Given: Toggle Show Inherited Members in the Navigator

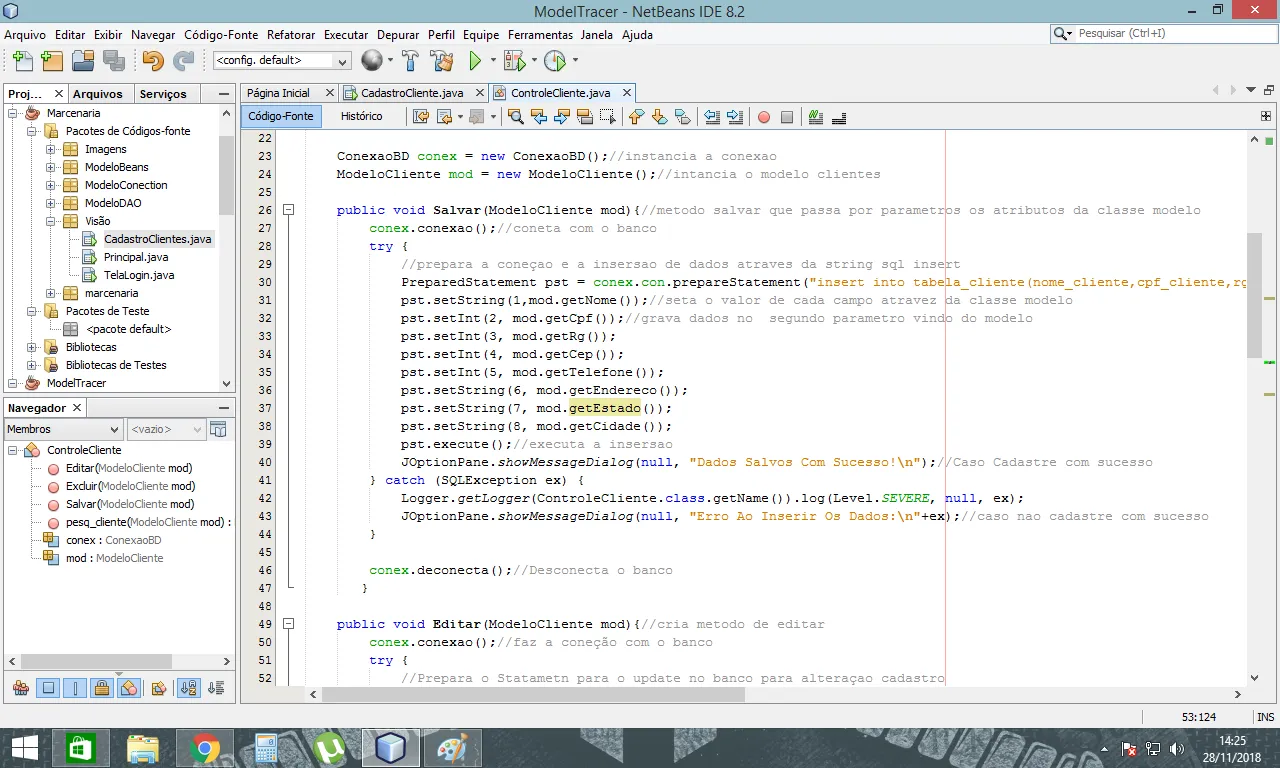Looking at the screenshot, I should tap(21, 688).
